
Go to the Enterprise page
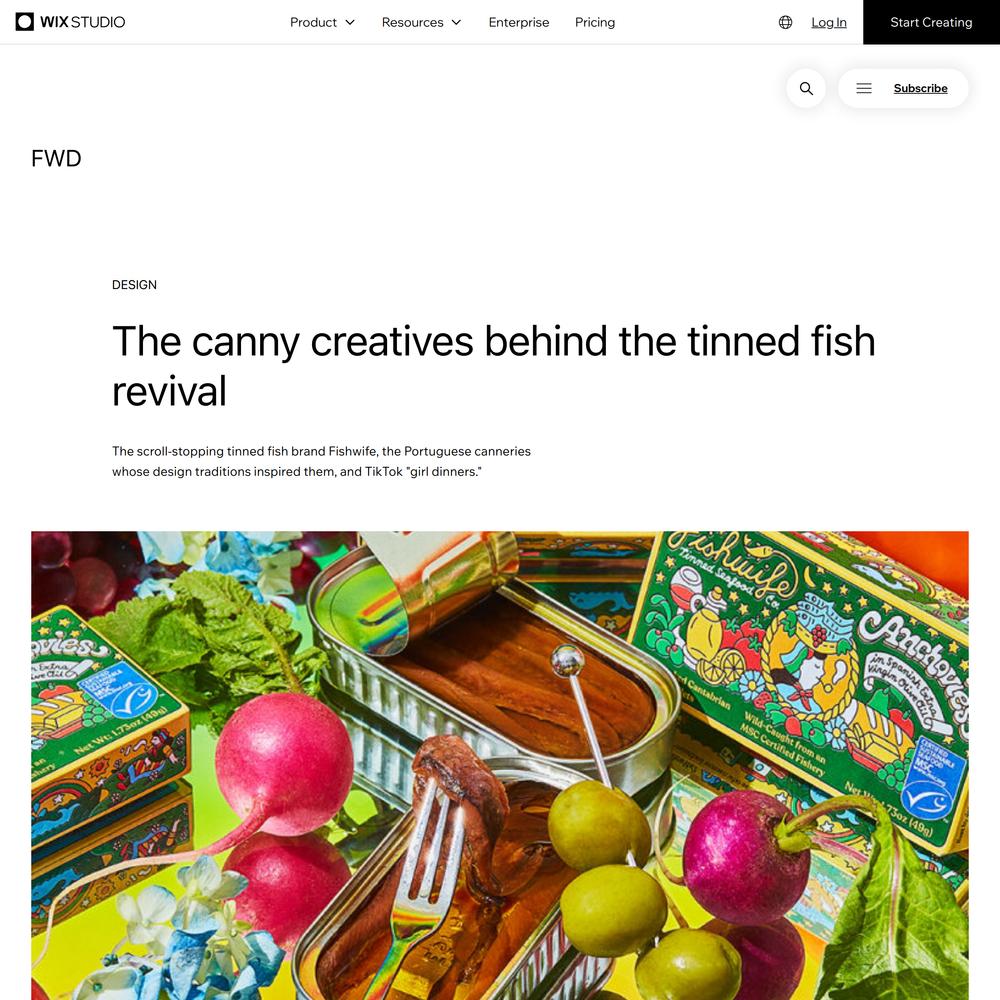pyautogui.click(x=518, y=22)
